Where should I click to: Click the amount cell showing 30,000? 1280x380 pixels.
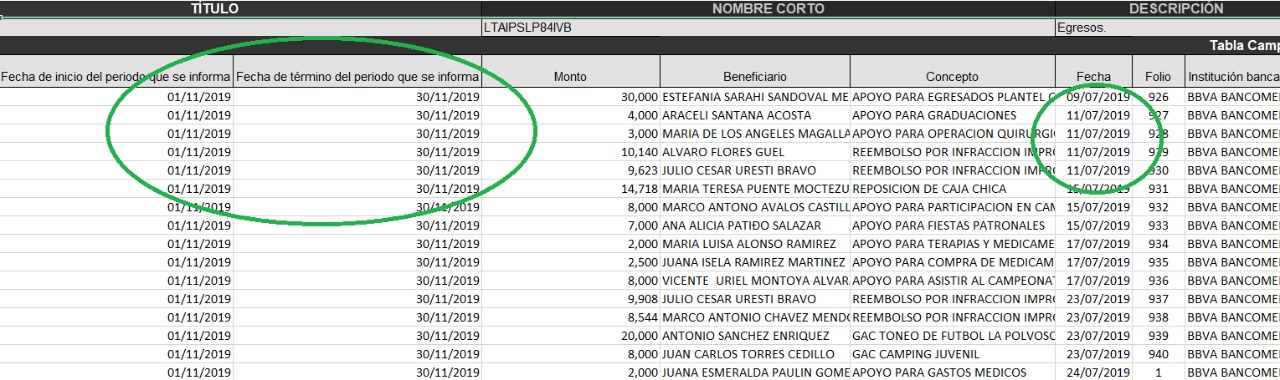click(570, 97)
